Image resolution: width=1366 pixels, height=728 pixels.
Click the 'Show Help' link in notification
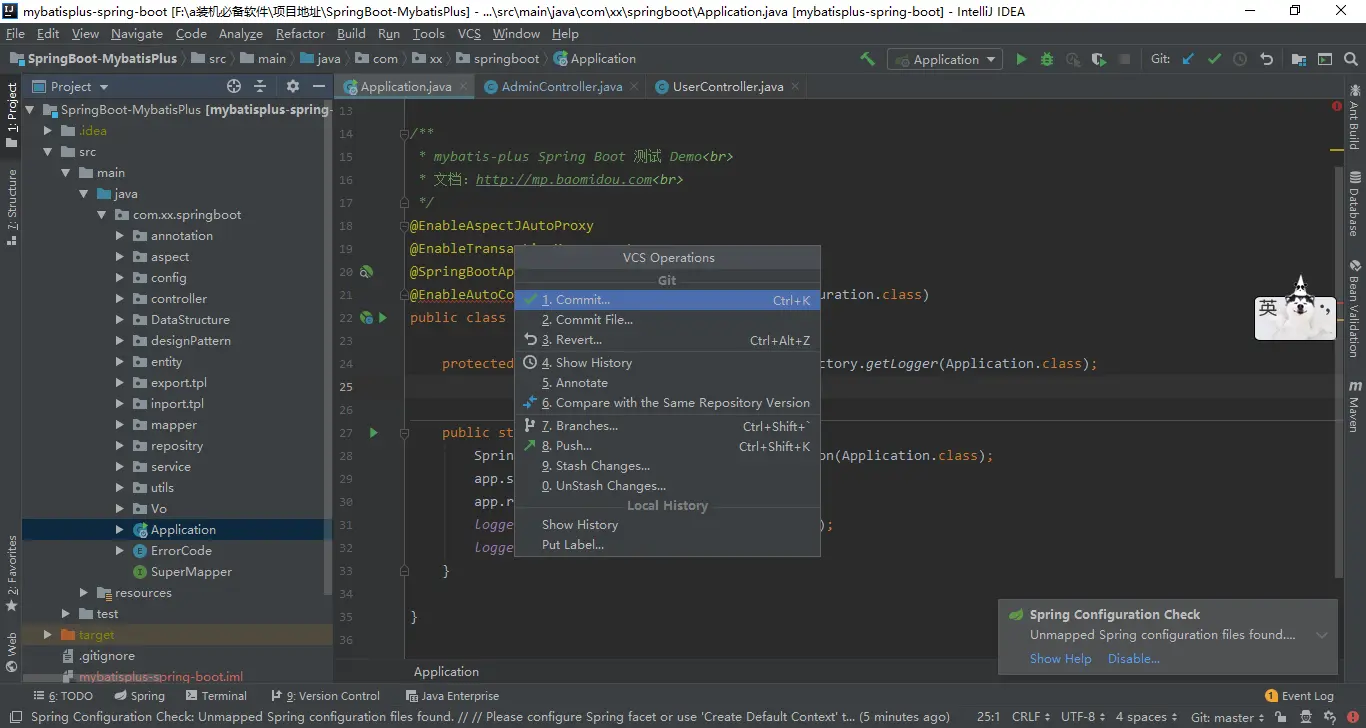coord(1060,659)
